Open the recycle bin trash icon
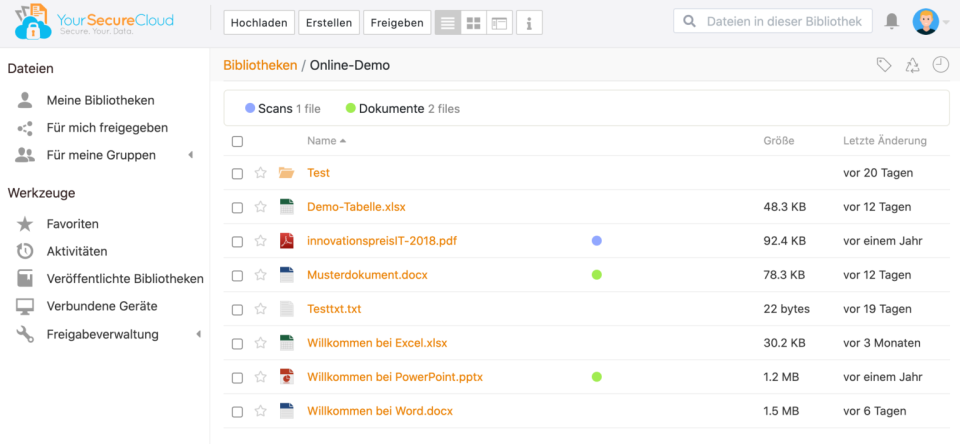Screen dimensions: 960x444 912,65
